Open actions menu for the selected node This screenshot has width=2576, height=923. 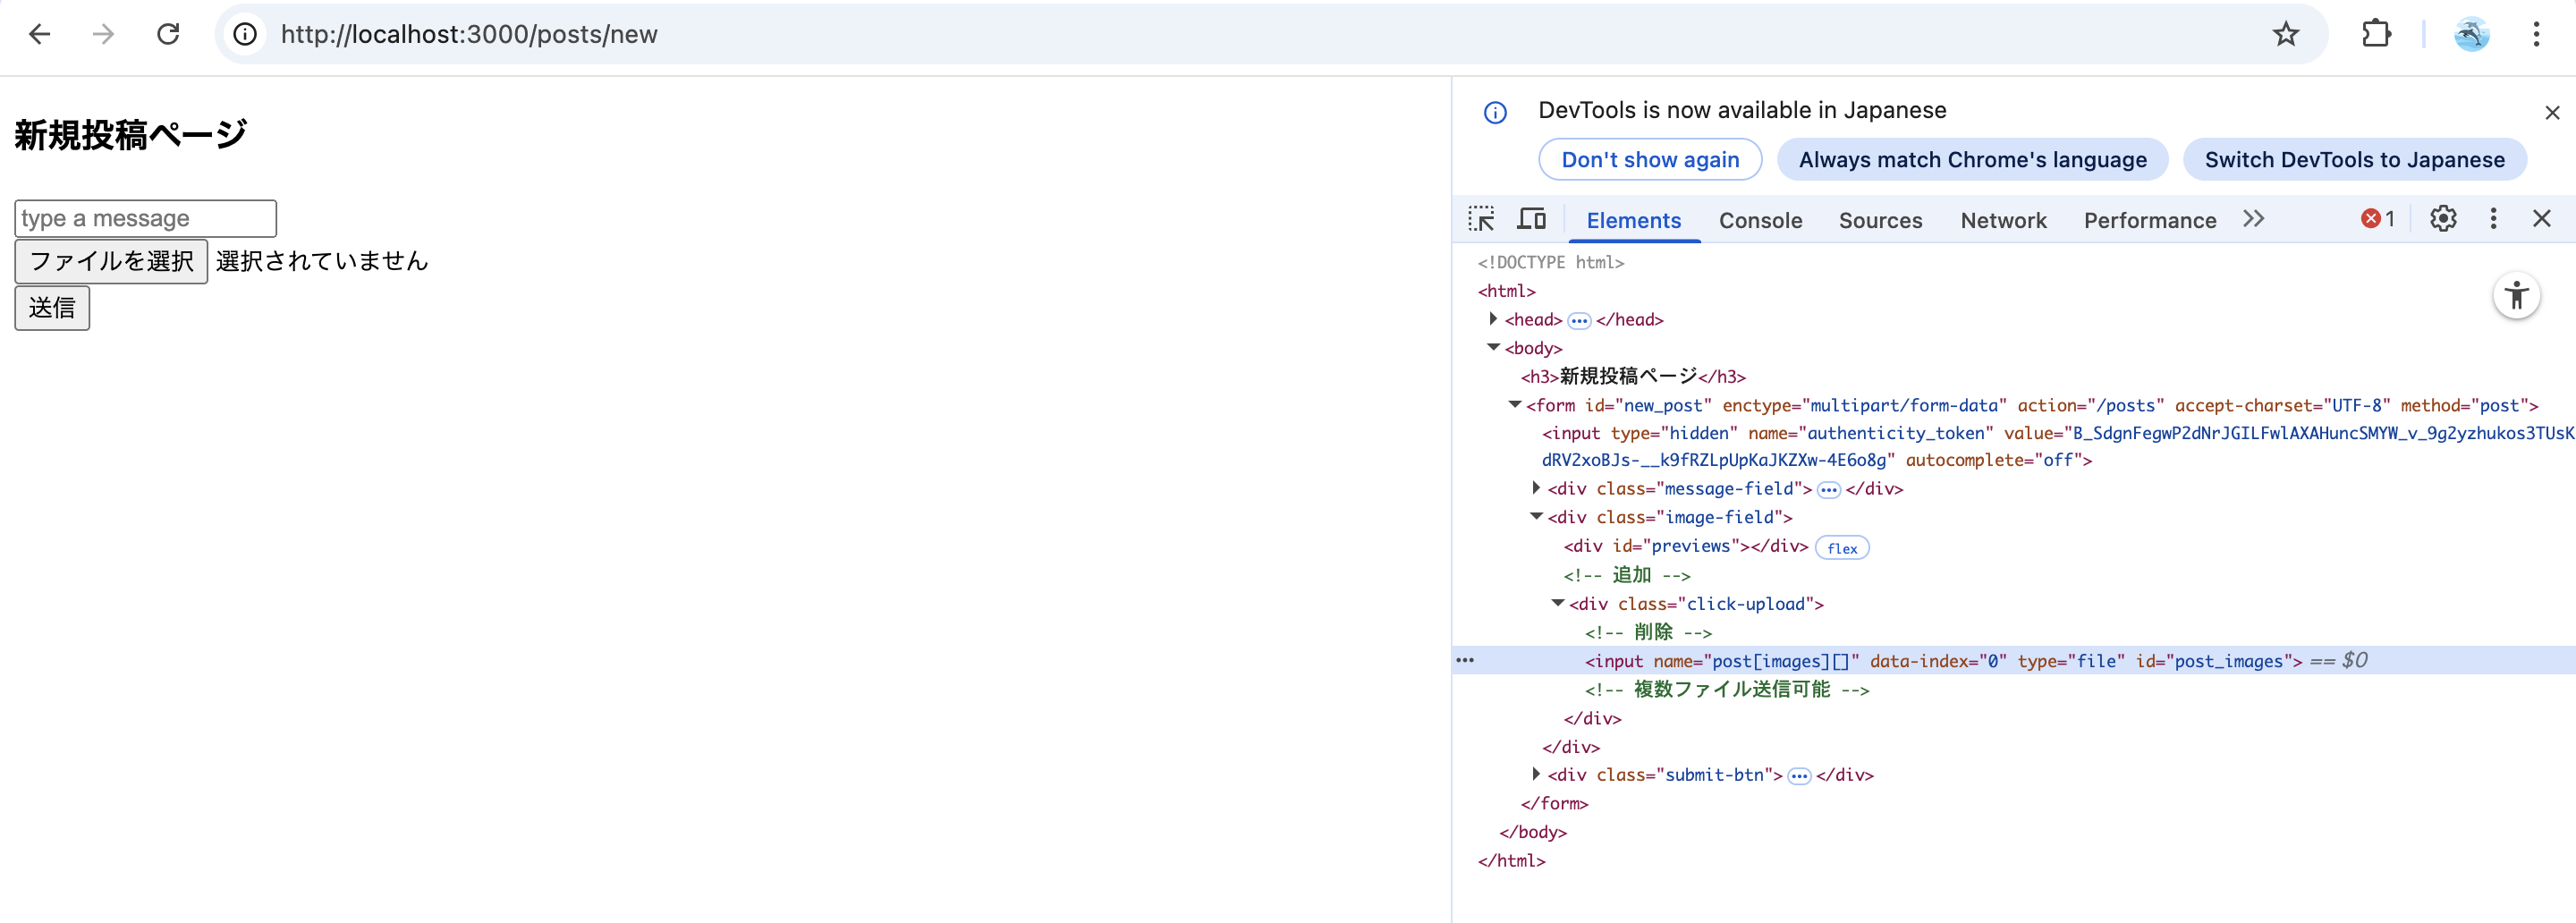pos(1465,660)
